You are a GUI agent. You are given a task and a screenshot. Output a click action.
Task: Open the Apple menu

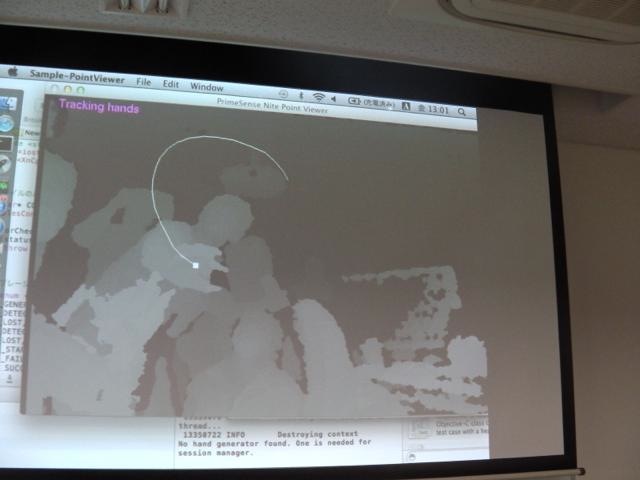(14, 72)
